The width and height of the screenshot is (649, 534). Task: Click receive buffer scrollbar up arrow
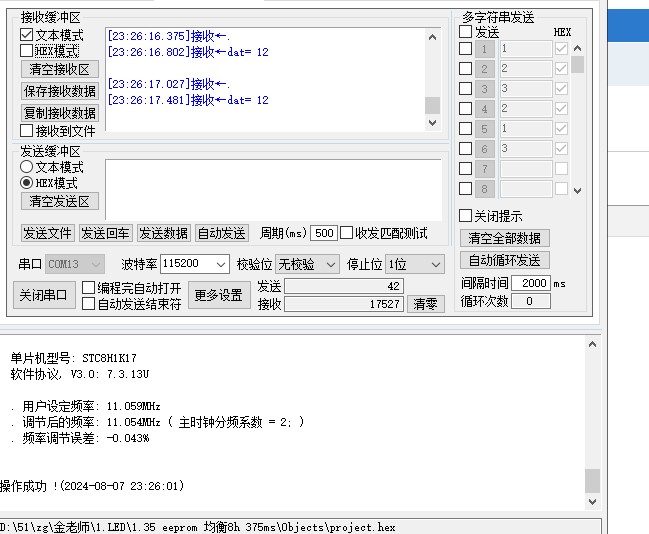click(x=433, y=37)
